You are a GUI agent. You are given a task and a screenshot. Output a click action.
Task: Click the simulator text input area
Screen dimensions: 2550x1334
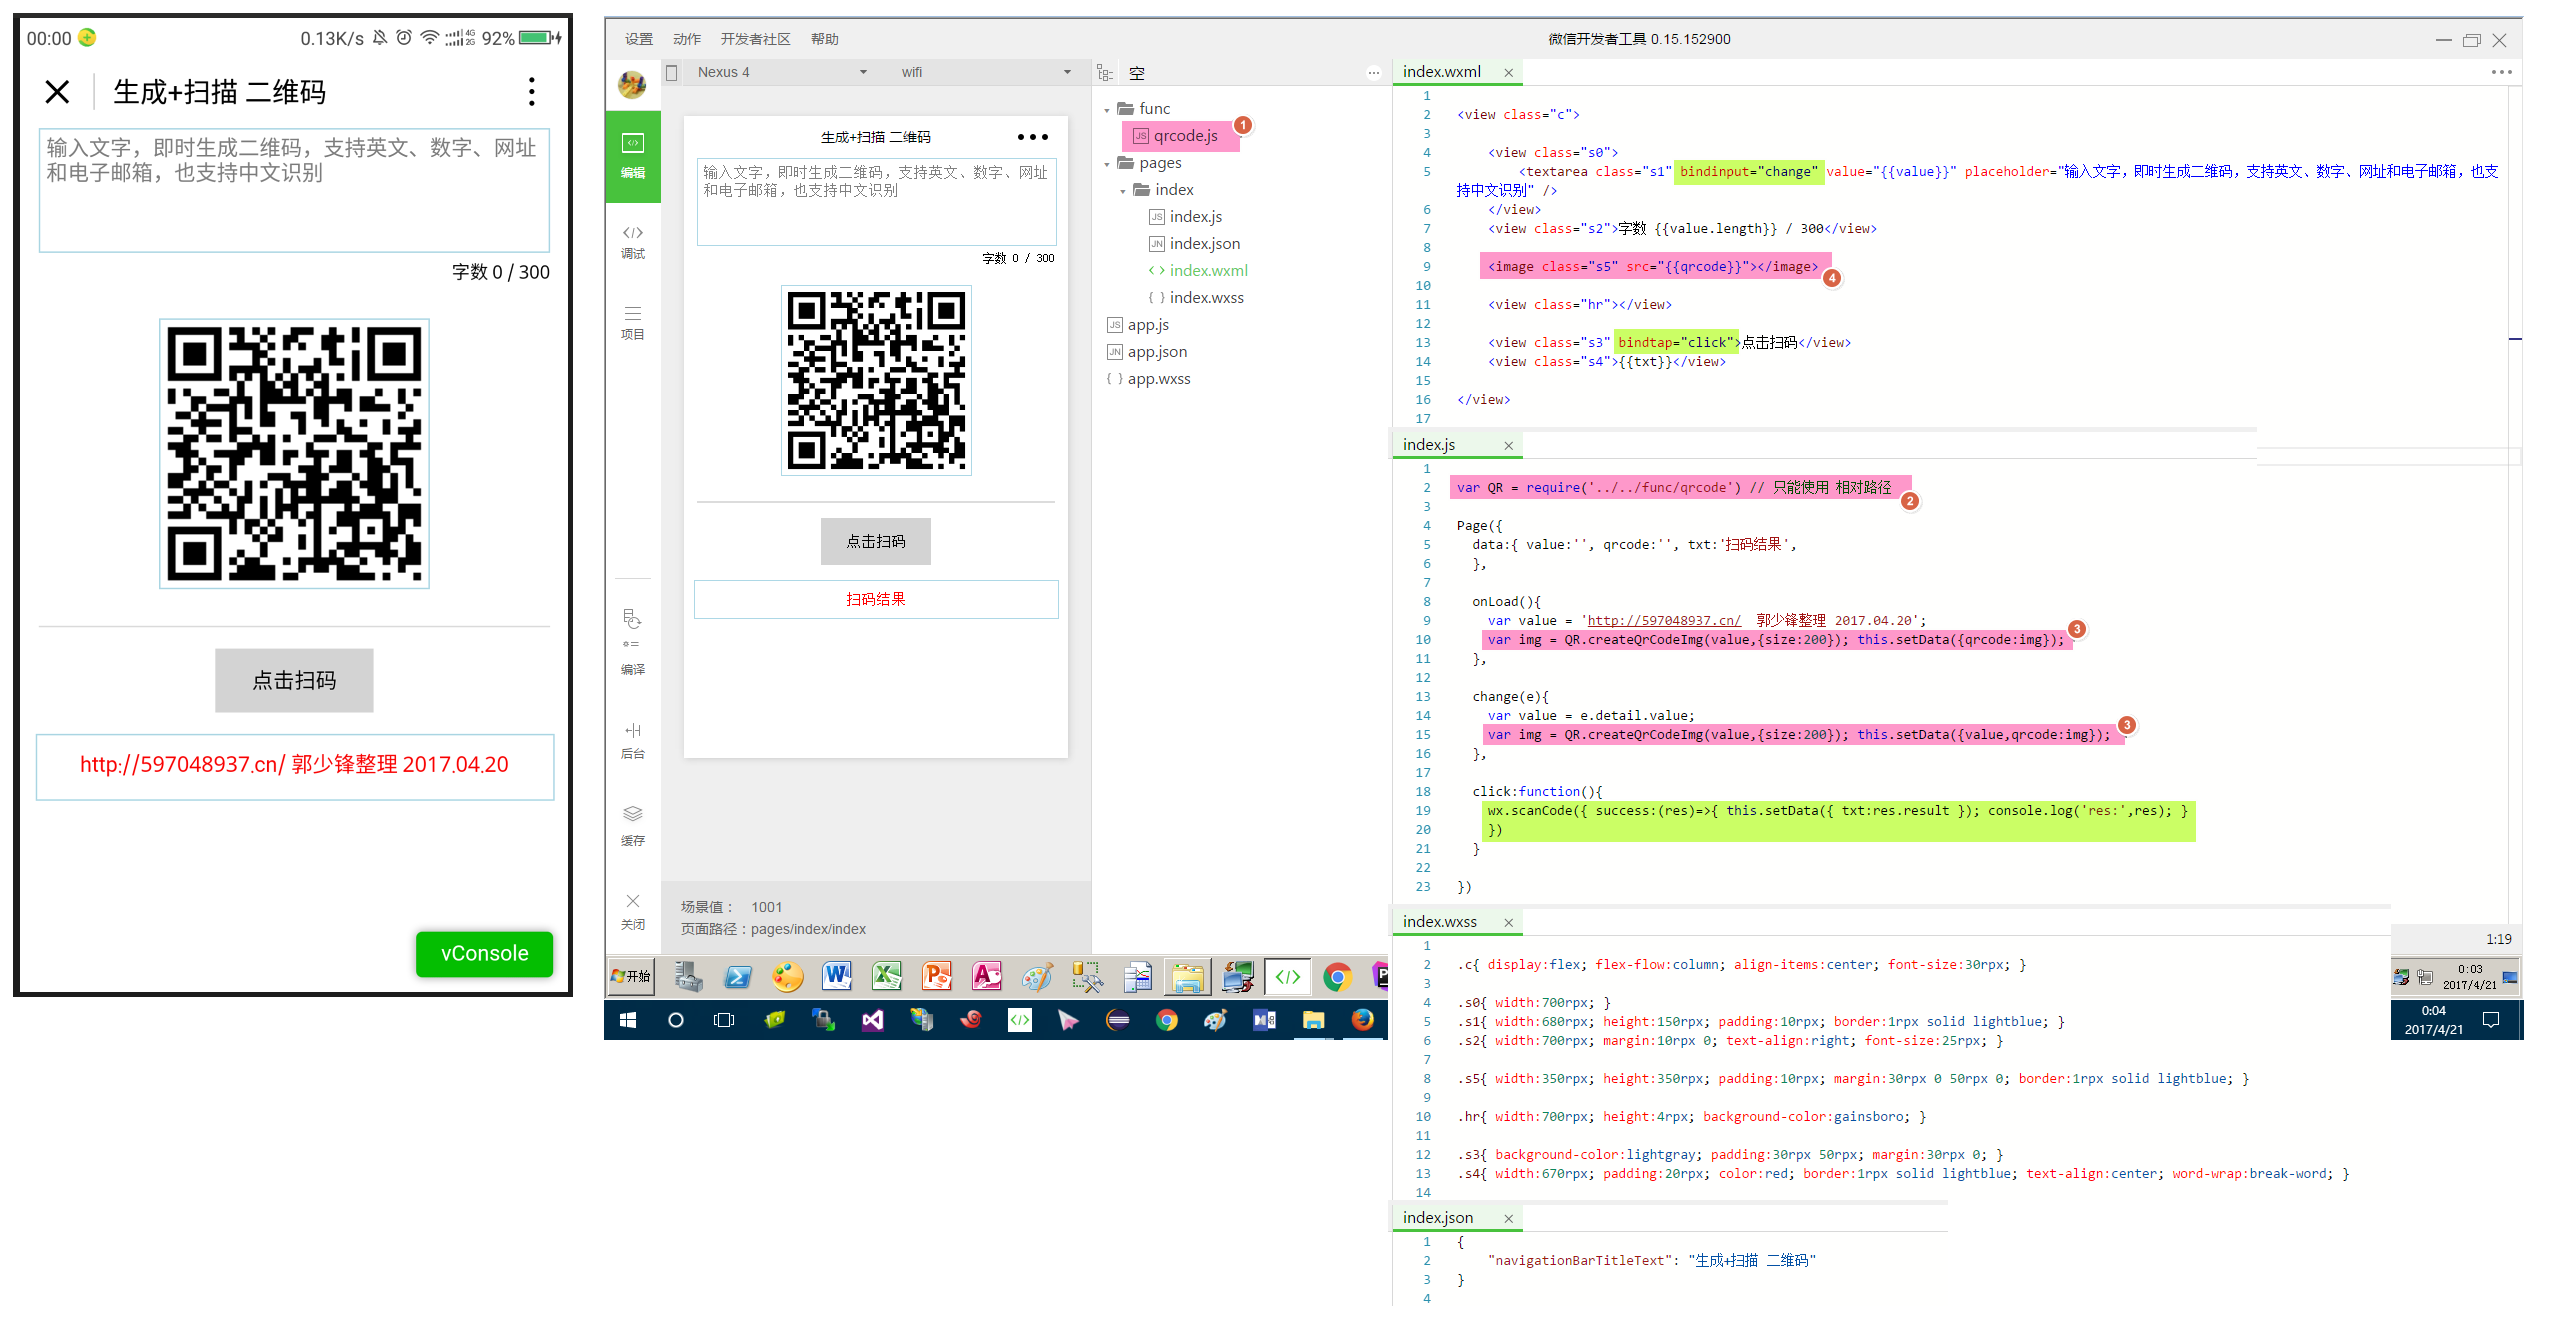click(876, 201)
